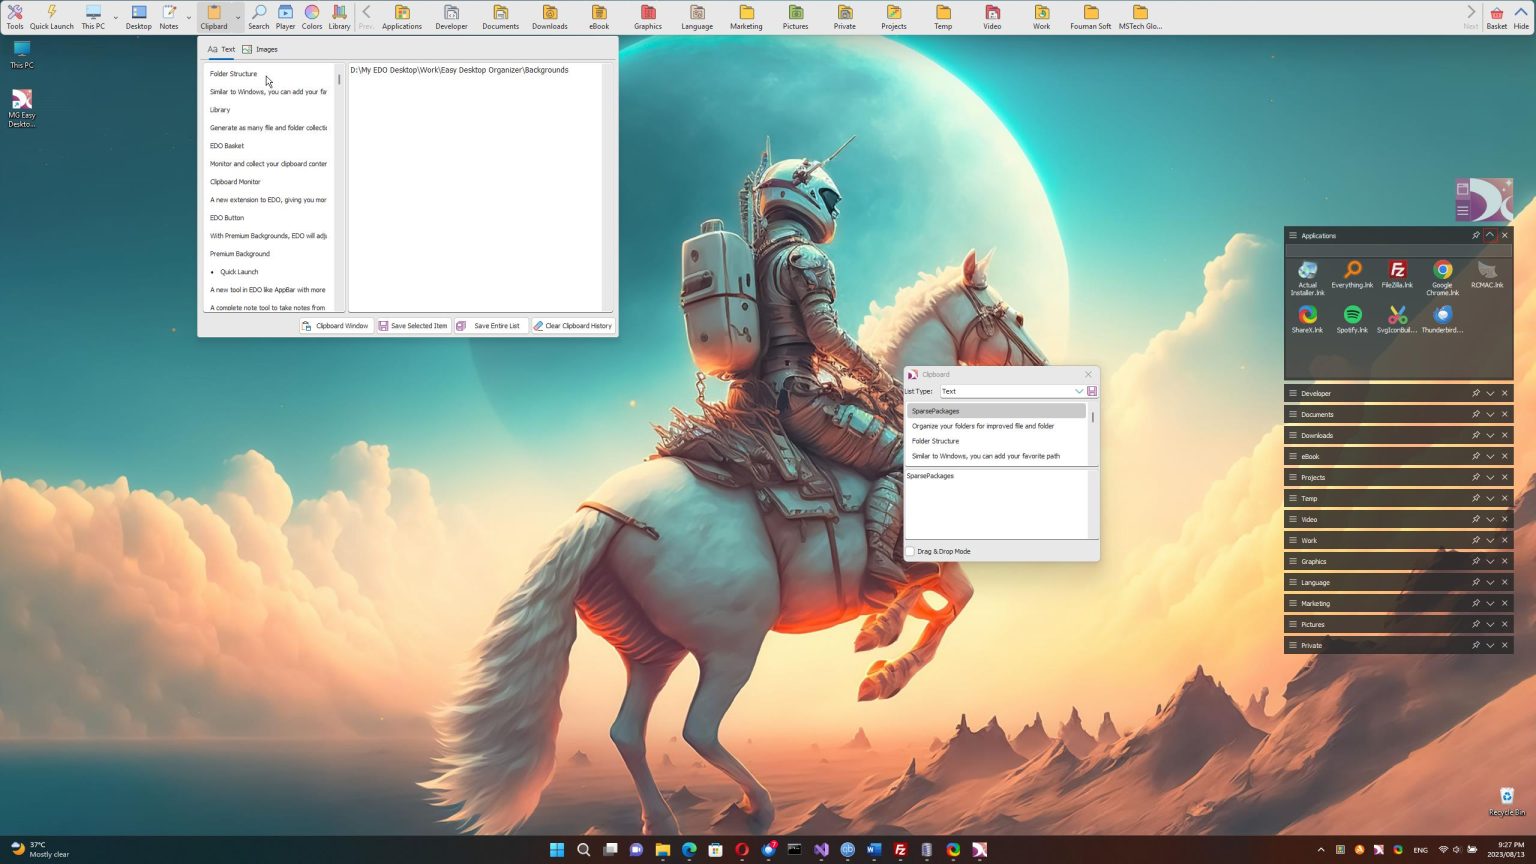Viewport: 1536px width, 864px height.
Task: Open FileZilla.lnk in the Applications panel
Action: tap(1396, 272)
